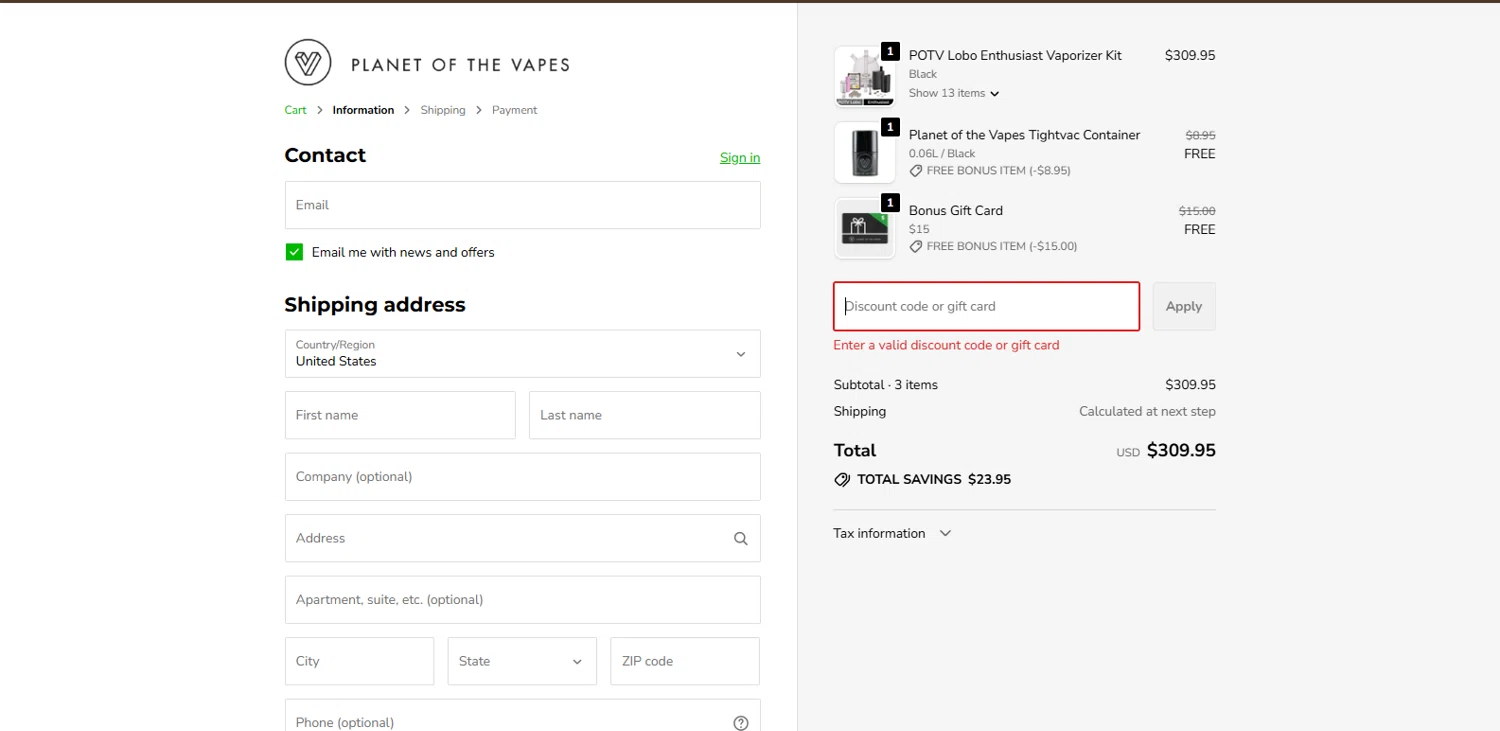Screen dimensions: 1500x731
Task: Click the TOTAL SAVINGS $23.95 text
Action: click(934, 480)
